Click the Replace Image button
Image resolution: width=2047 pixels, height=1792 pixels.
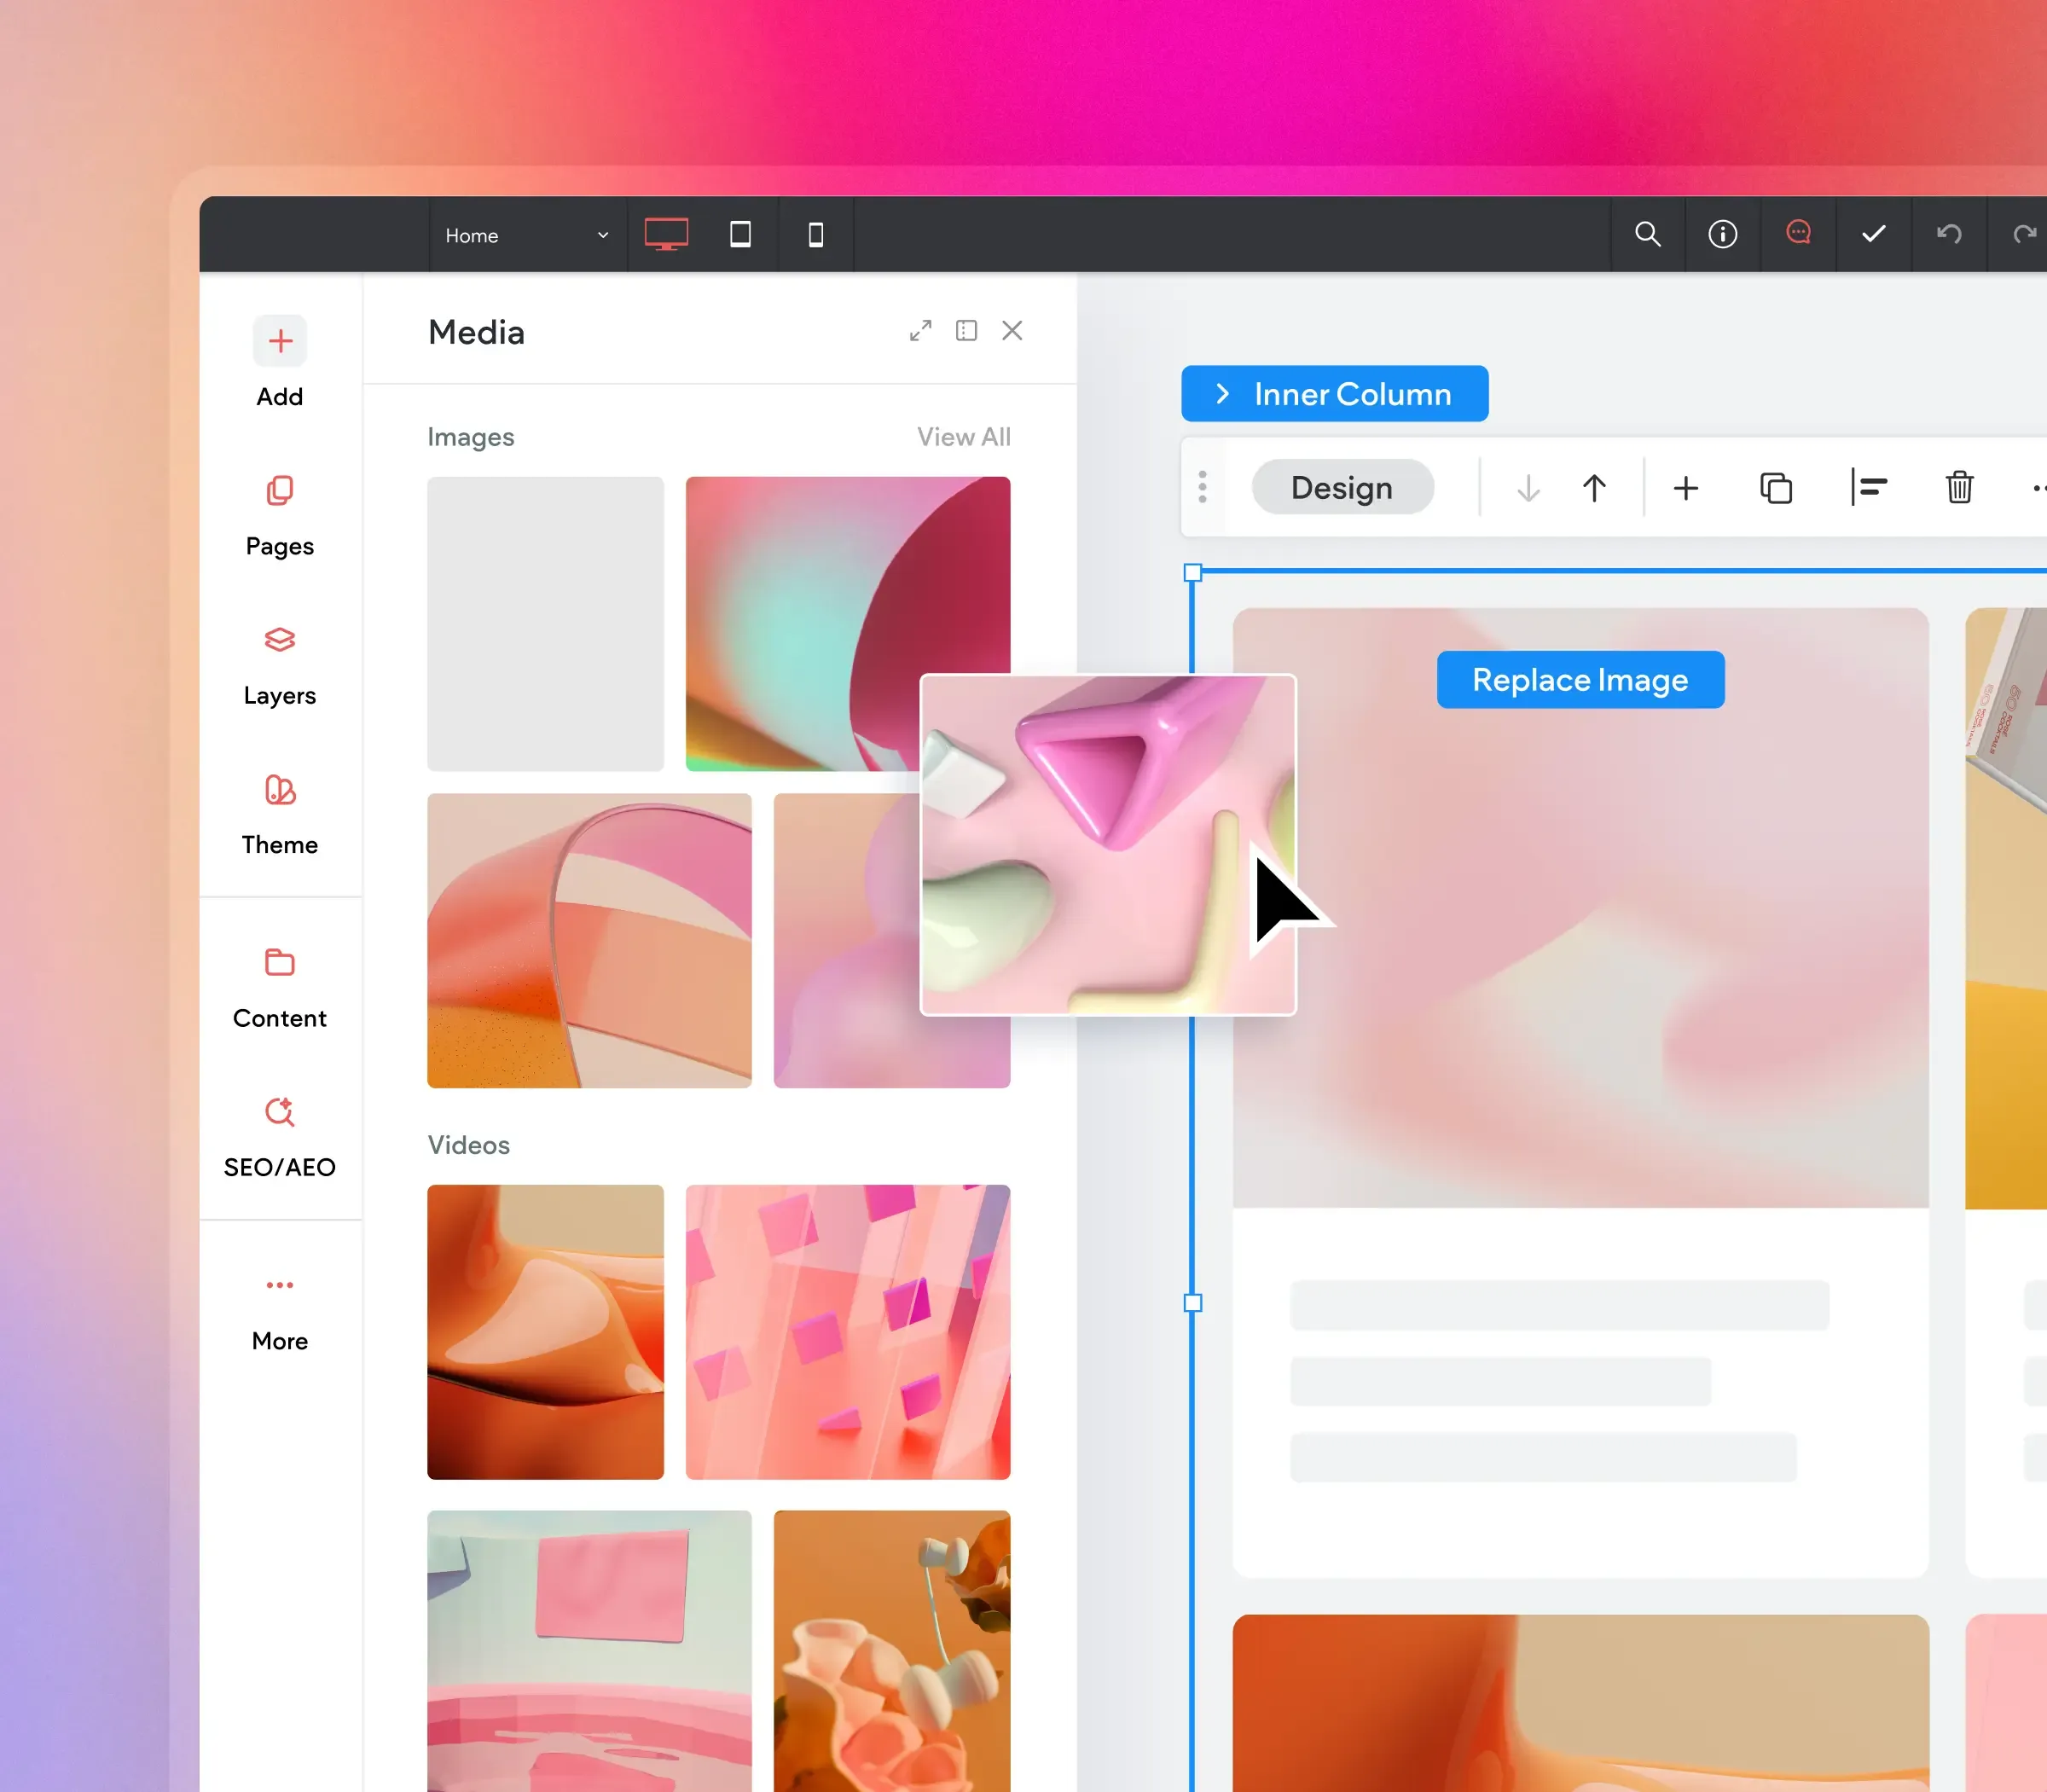[x=1580, y=680]
